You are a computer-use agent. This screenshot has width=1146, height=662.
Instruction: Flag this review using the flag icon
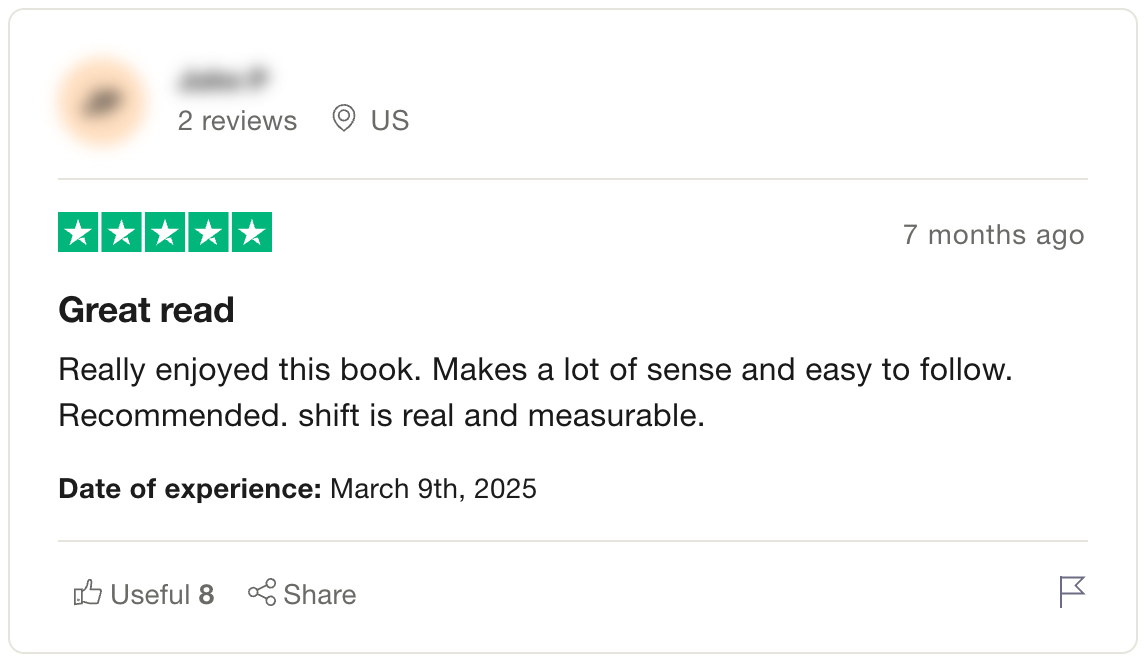coord(1071,592)
